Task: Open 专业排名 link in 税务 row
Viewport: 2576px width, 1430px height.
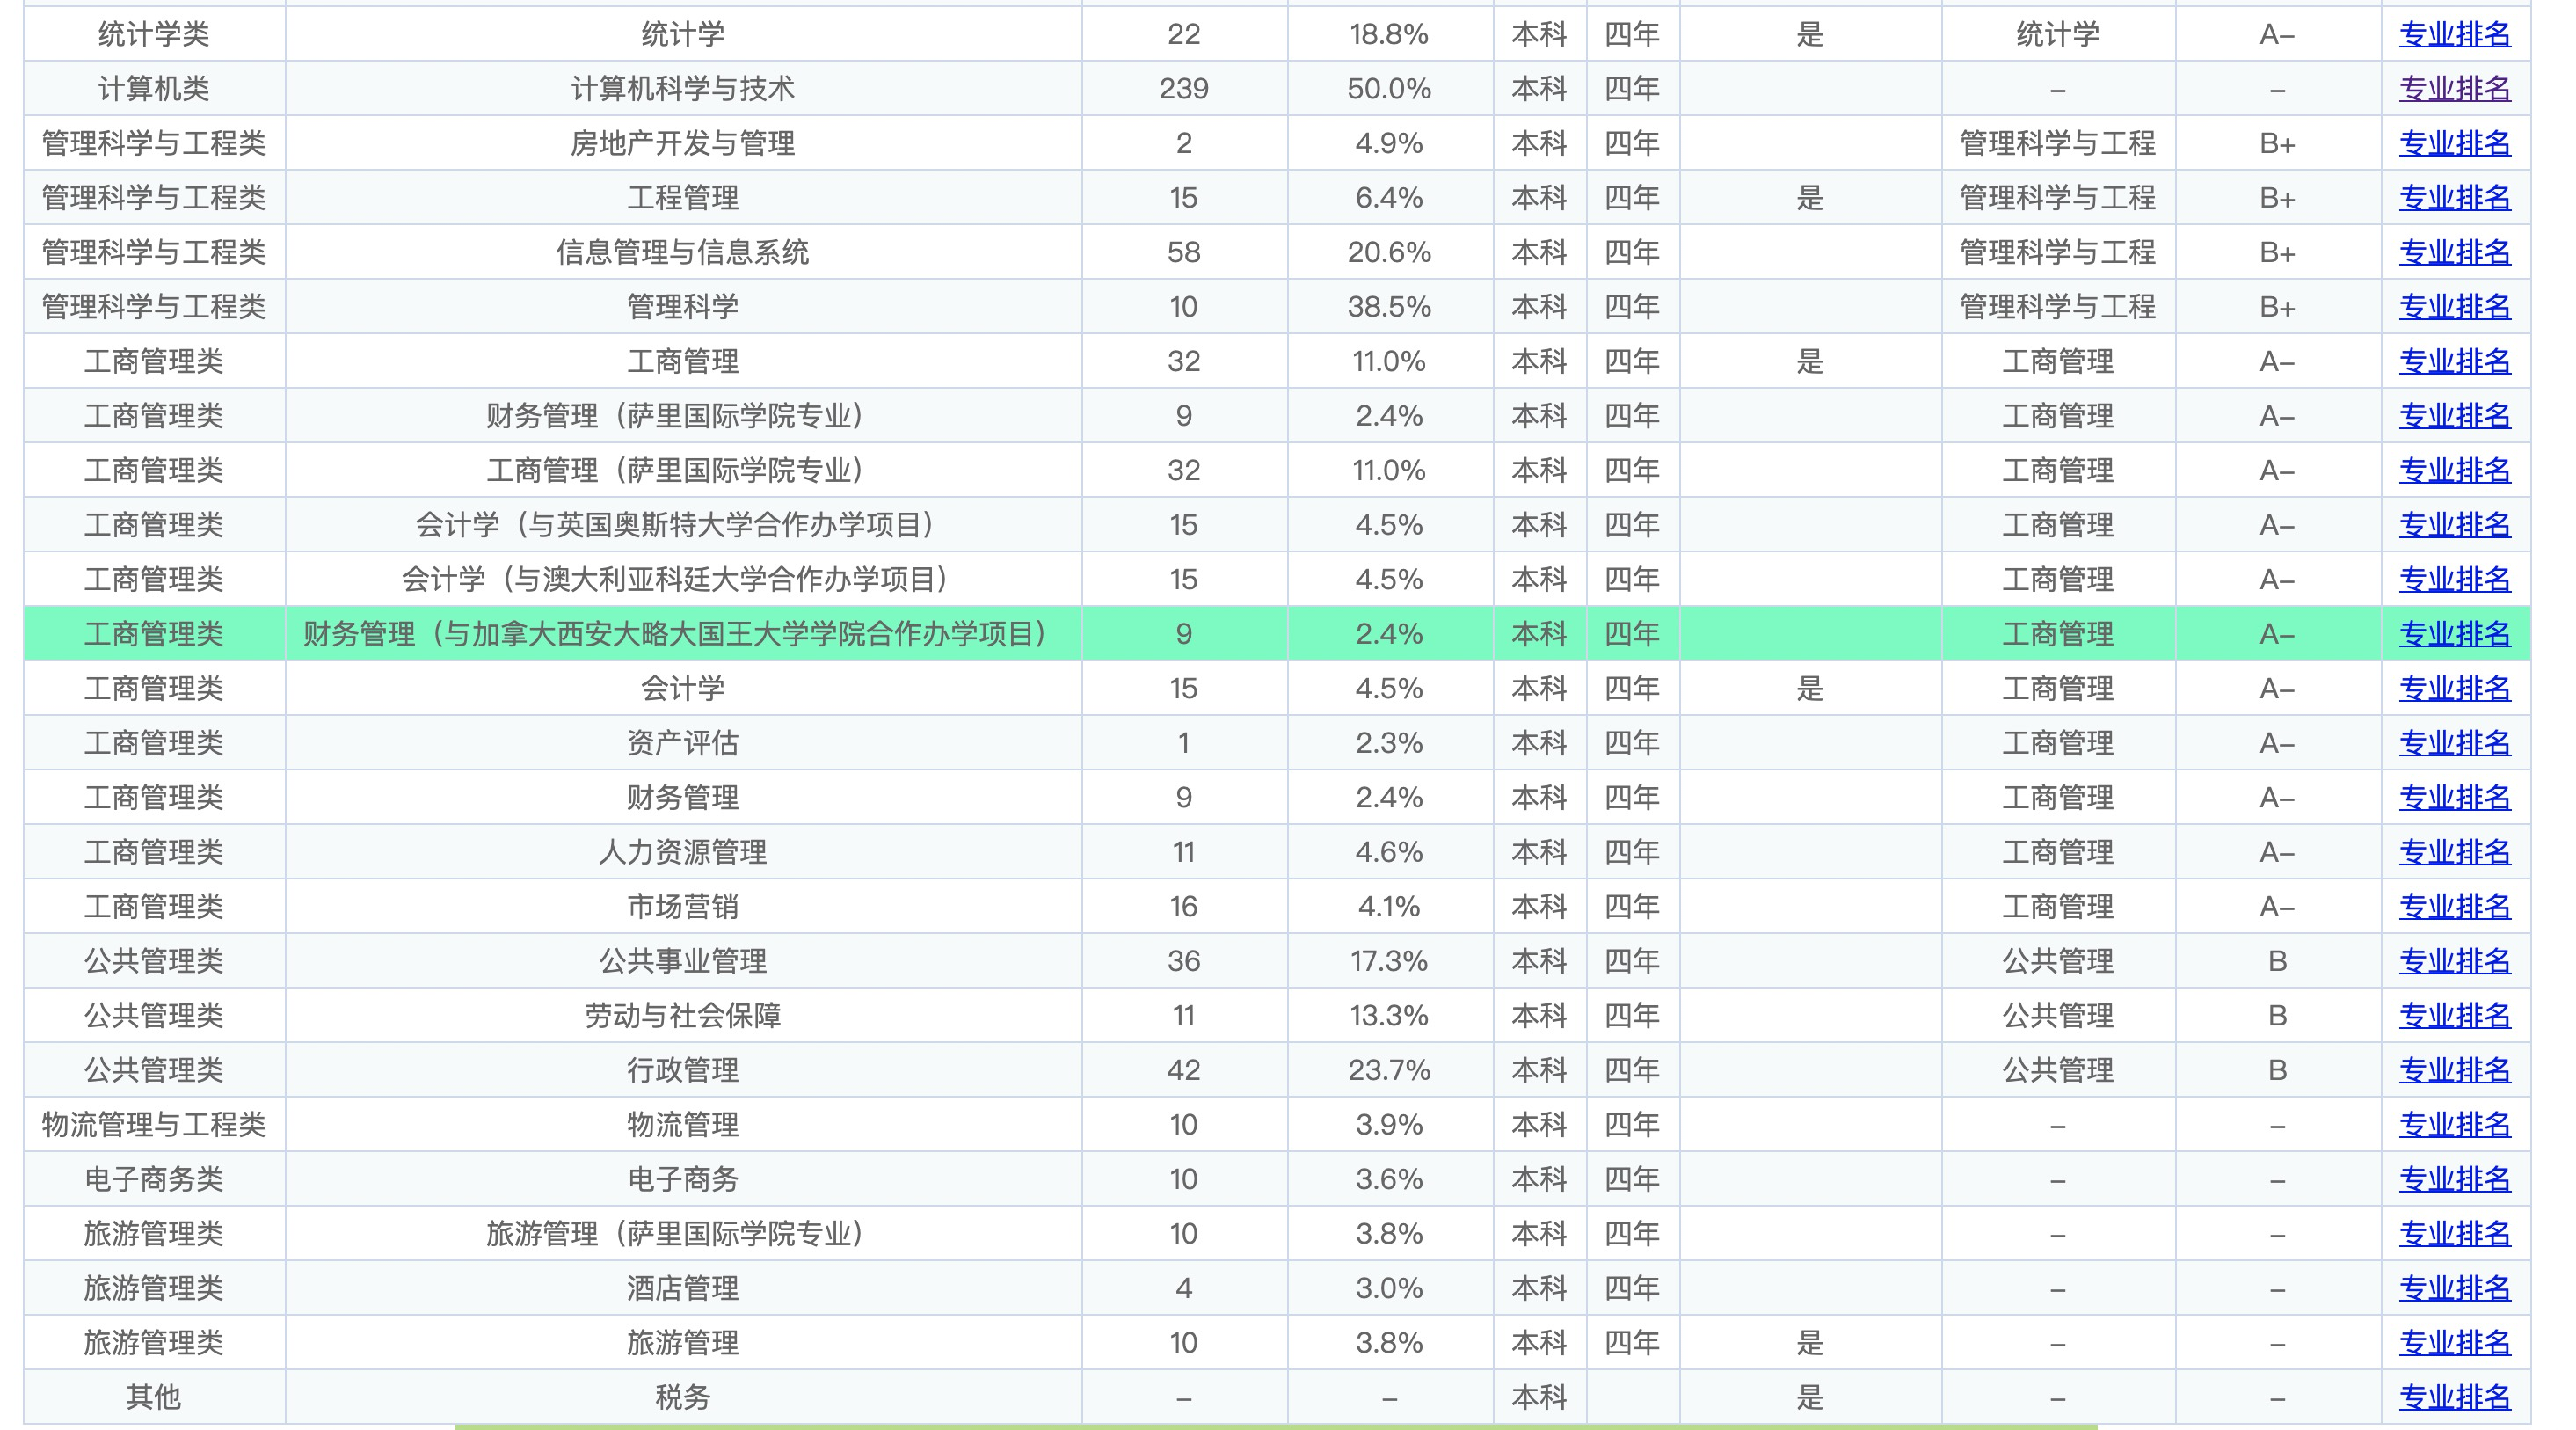Action: click(x=2454, y=1397)
